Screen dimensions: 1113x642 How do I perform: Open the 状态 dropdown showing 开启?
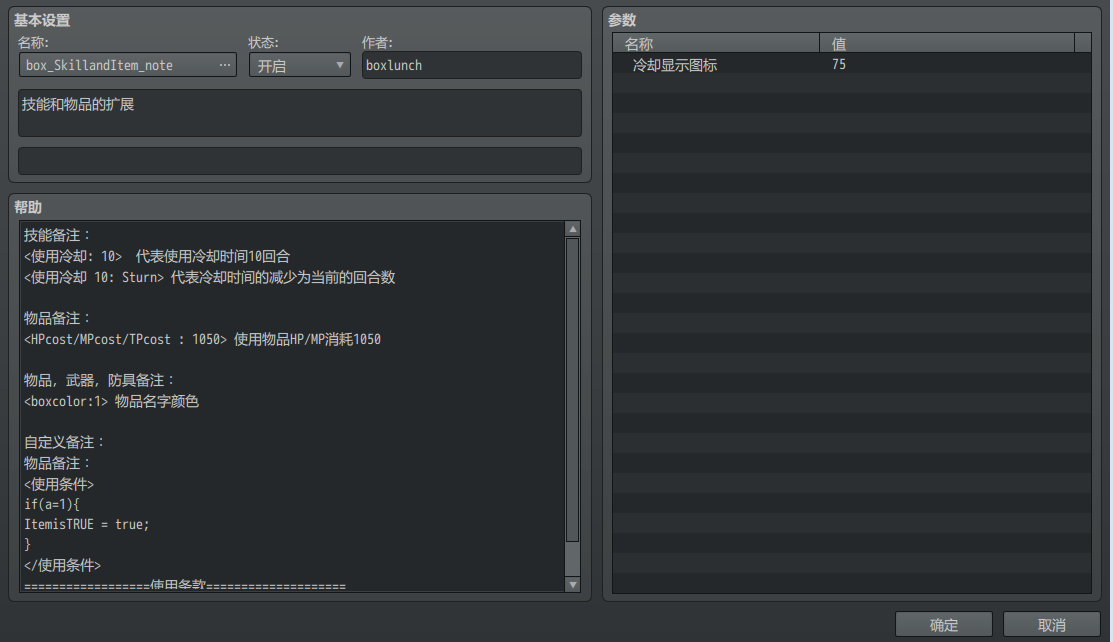pyautogui.click(x=300, y=65)
